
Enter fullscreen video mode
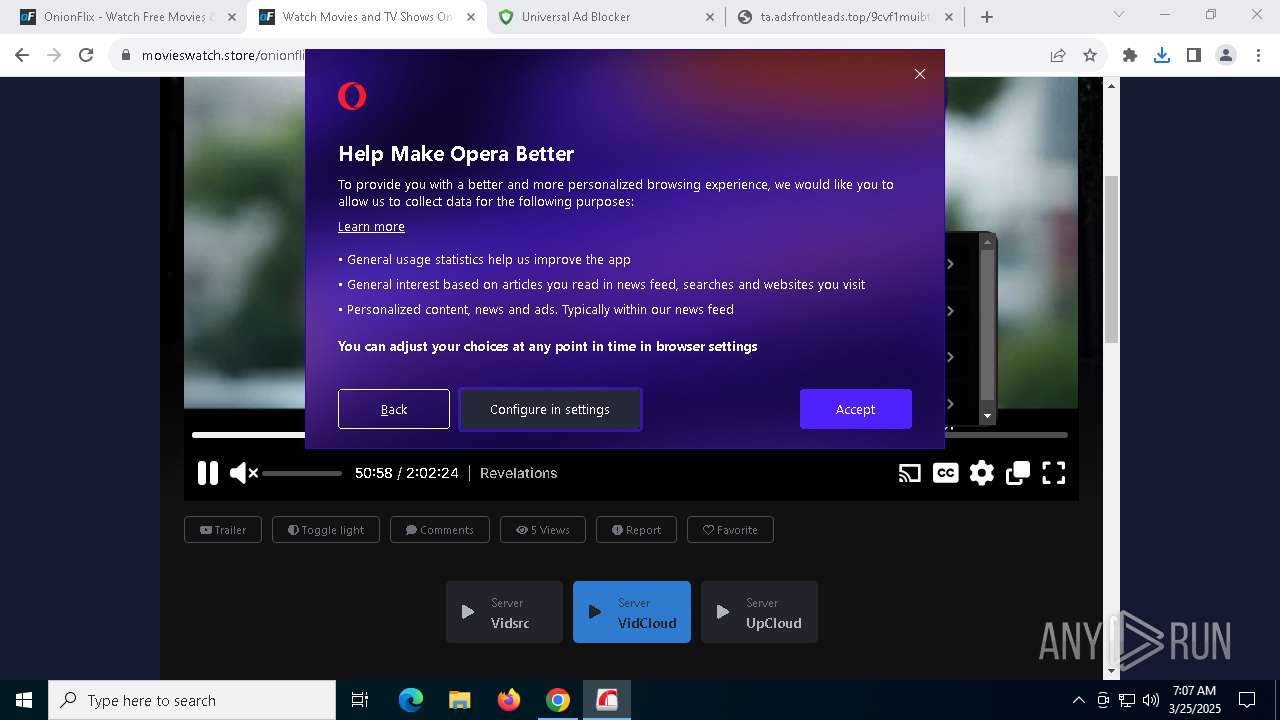pos(1054,473)
